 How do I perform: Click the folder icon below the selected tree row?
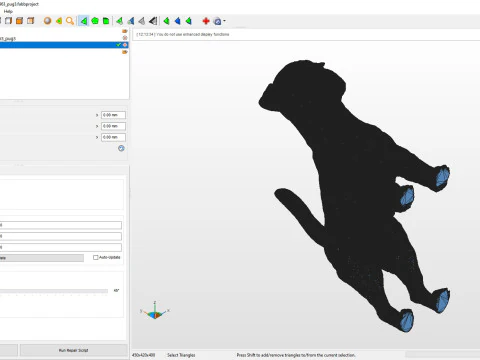point(125,52)
